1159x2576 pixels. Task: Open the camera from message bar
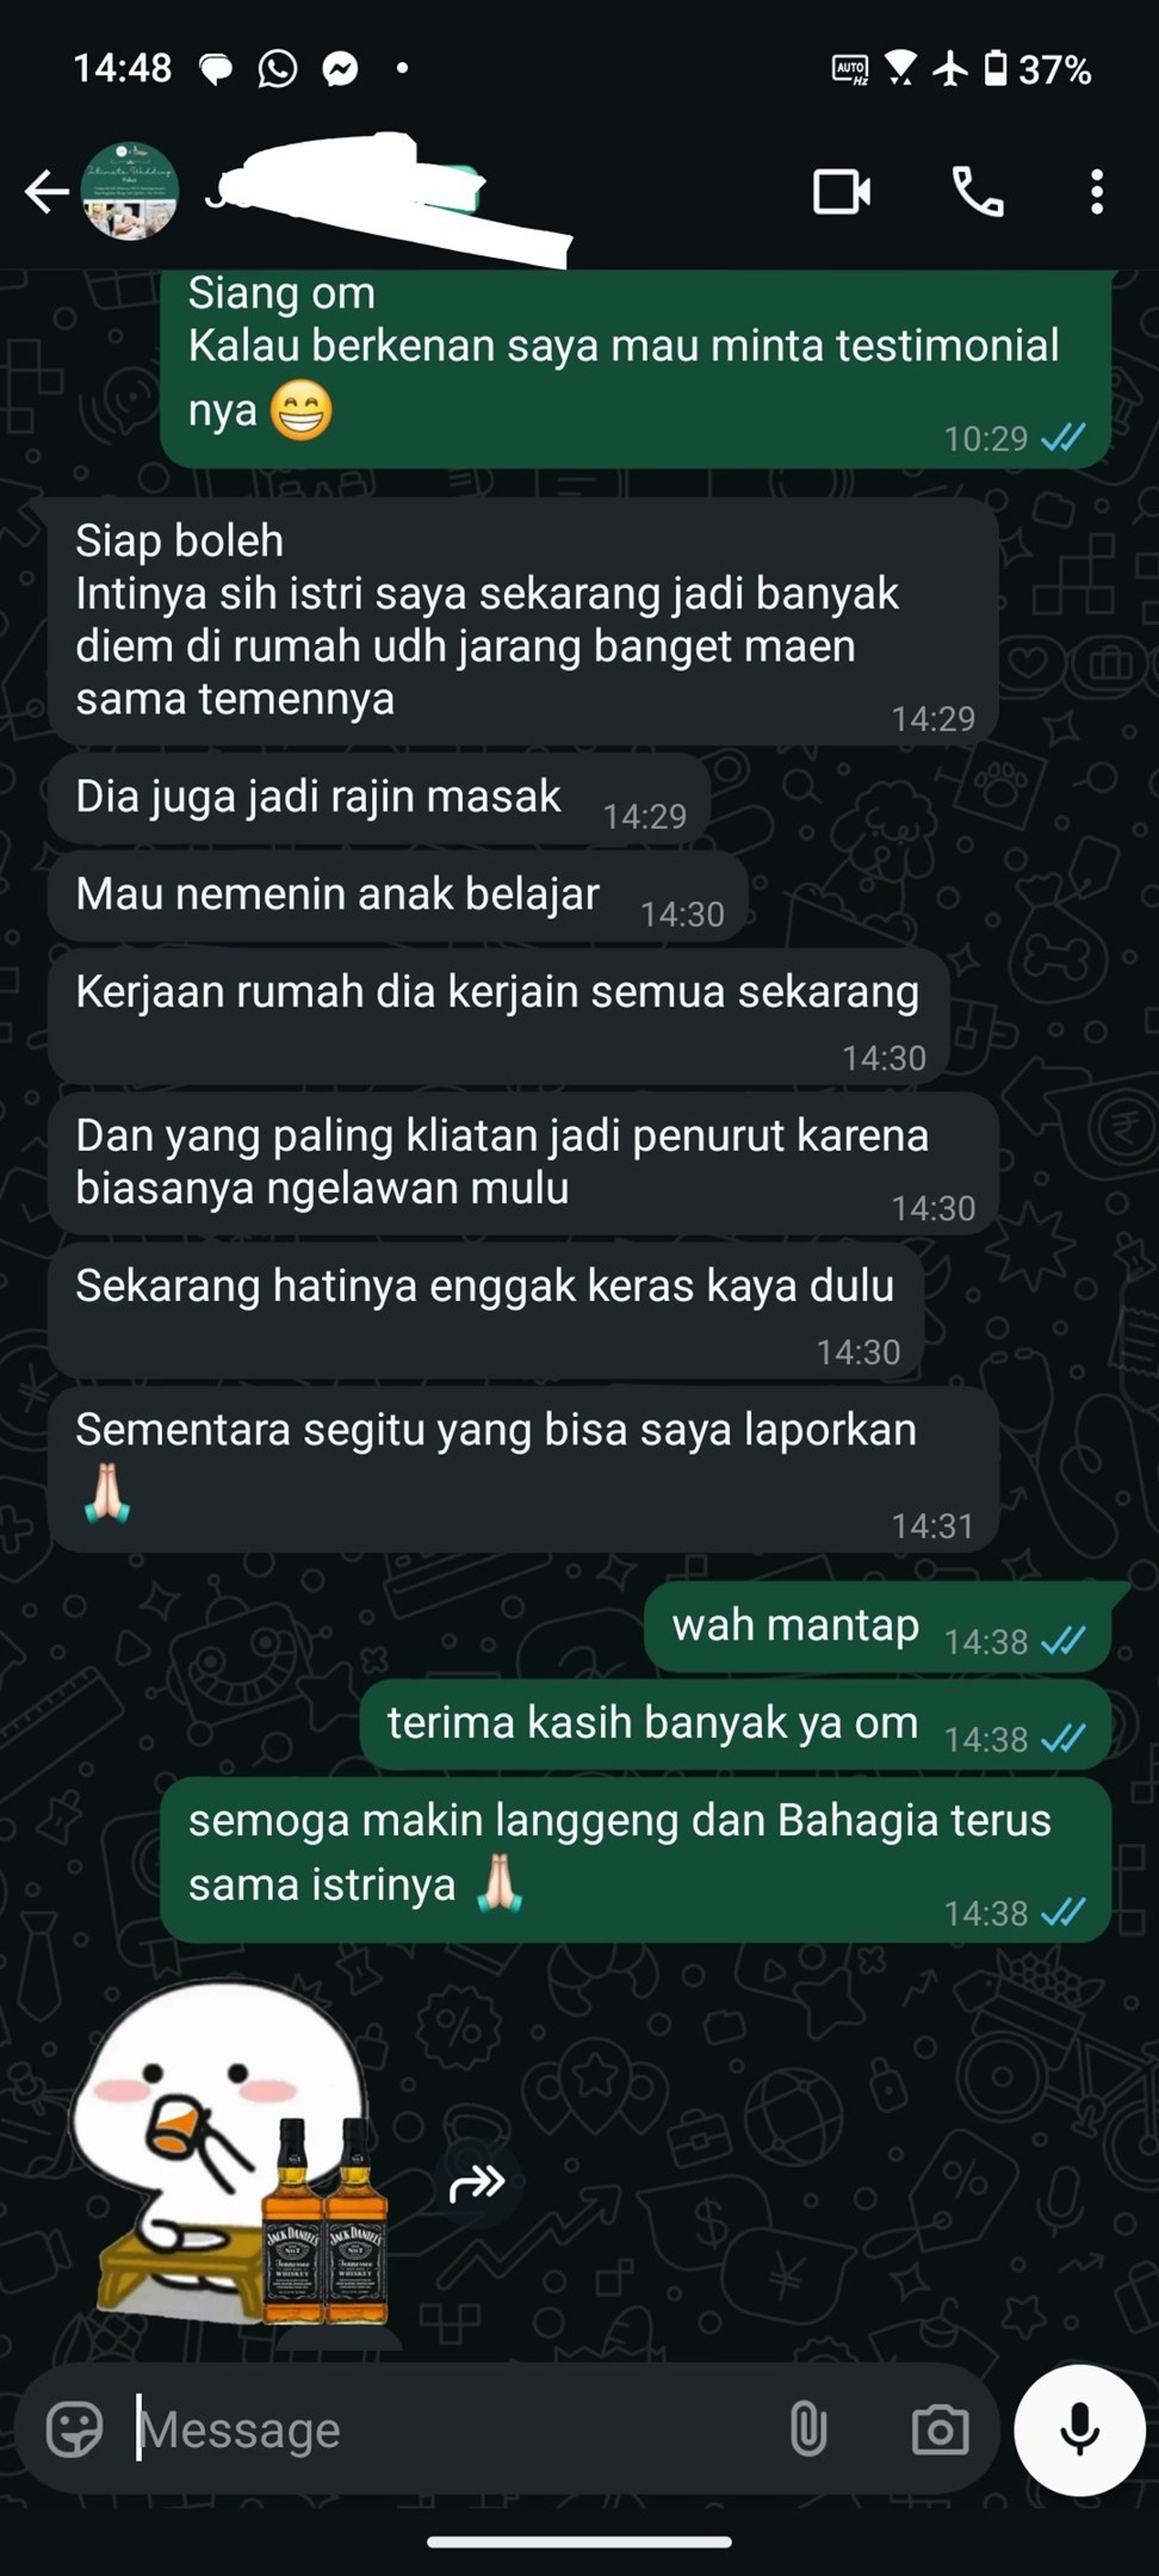point(940,2429)
